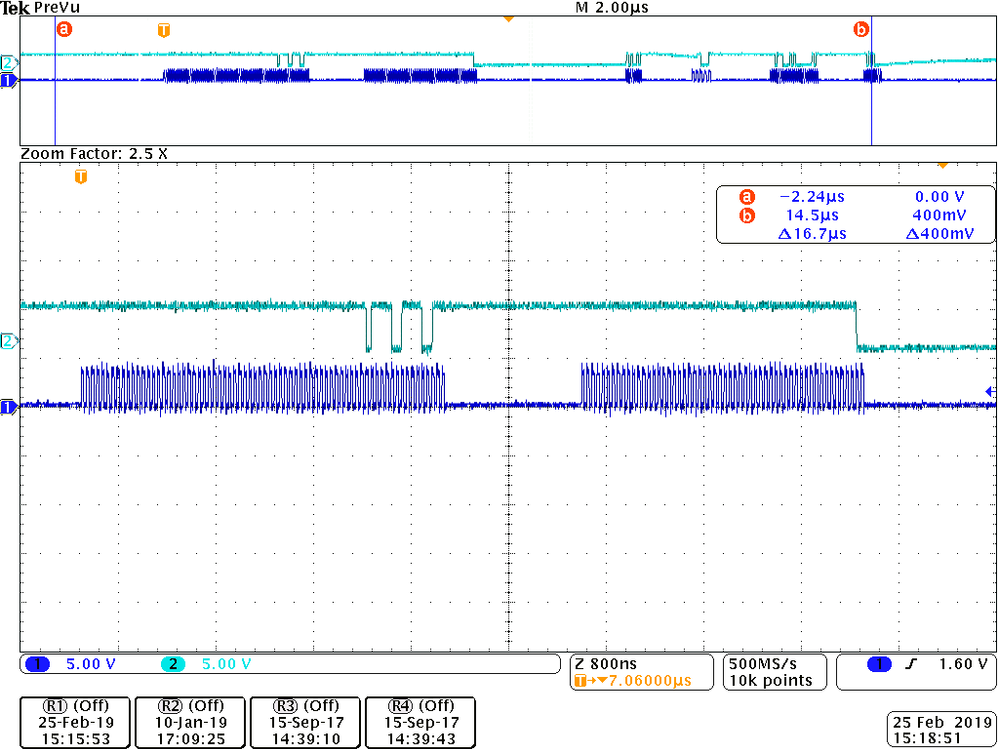Click channel 1 ground marker in zoom window
This screenshot has width=999, height=749.
(x=8, y=407)
